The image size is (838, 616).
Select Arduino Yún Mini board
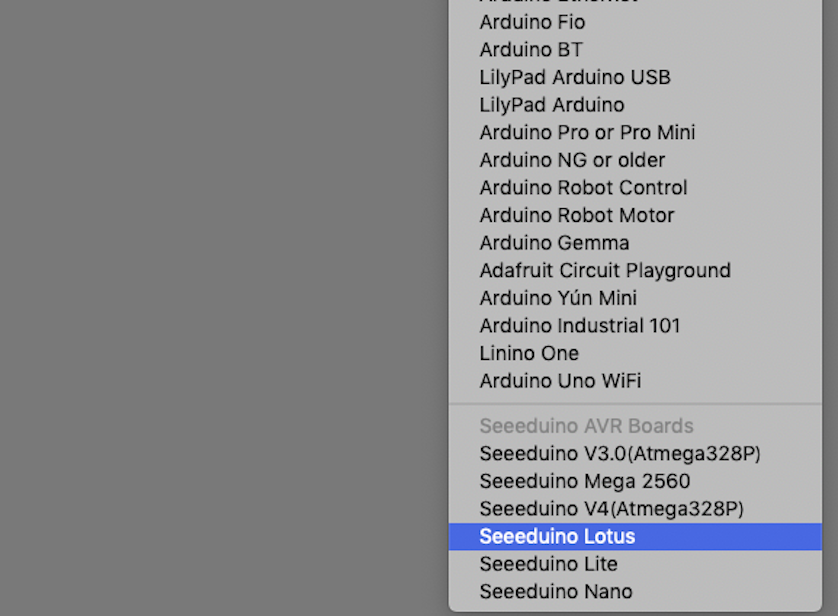(x=558, y=298)
